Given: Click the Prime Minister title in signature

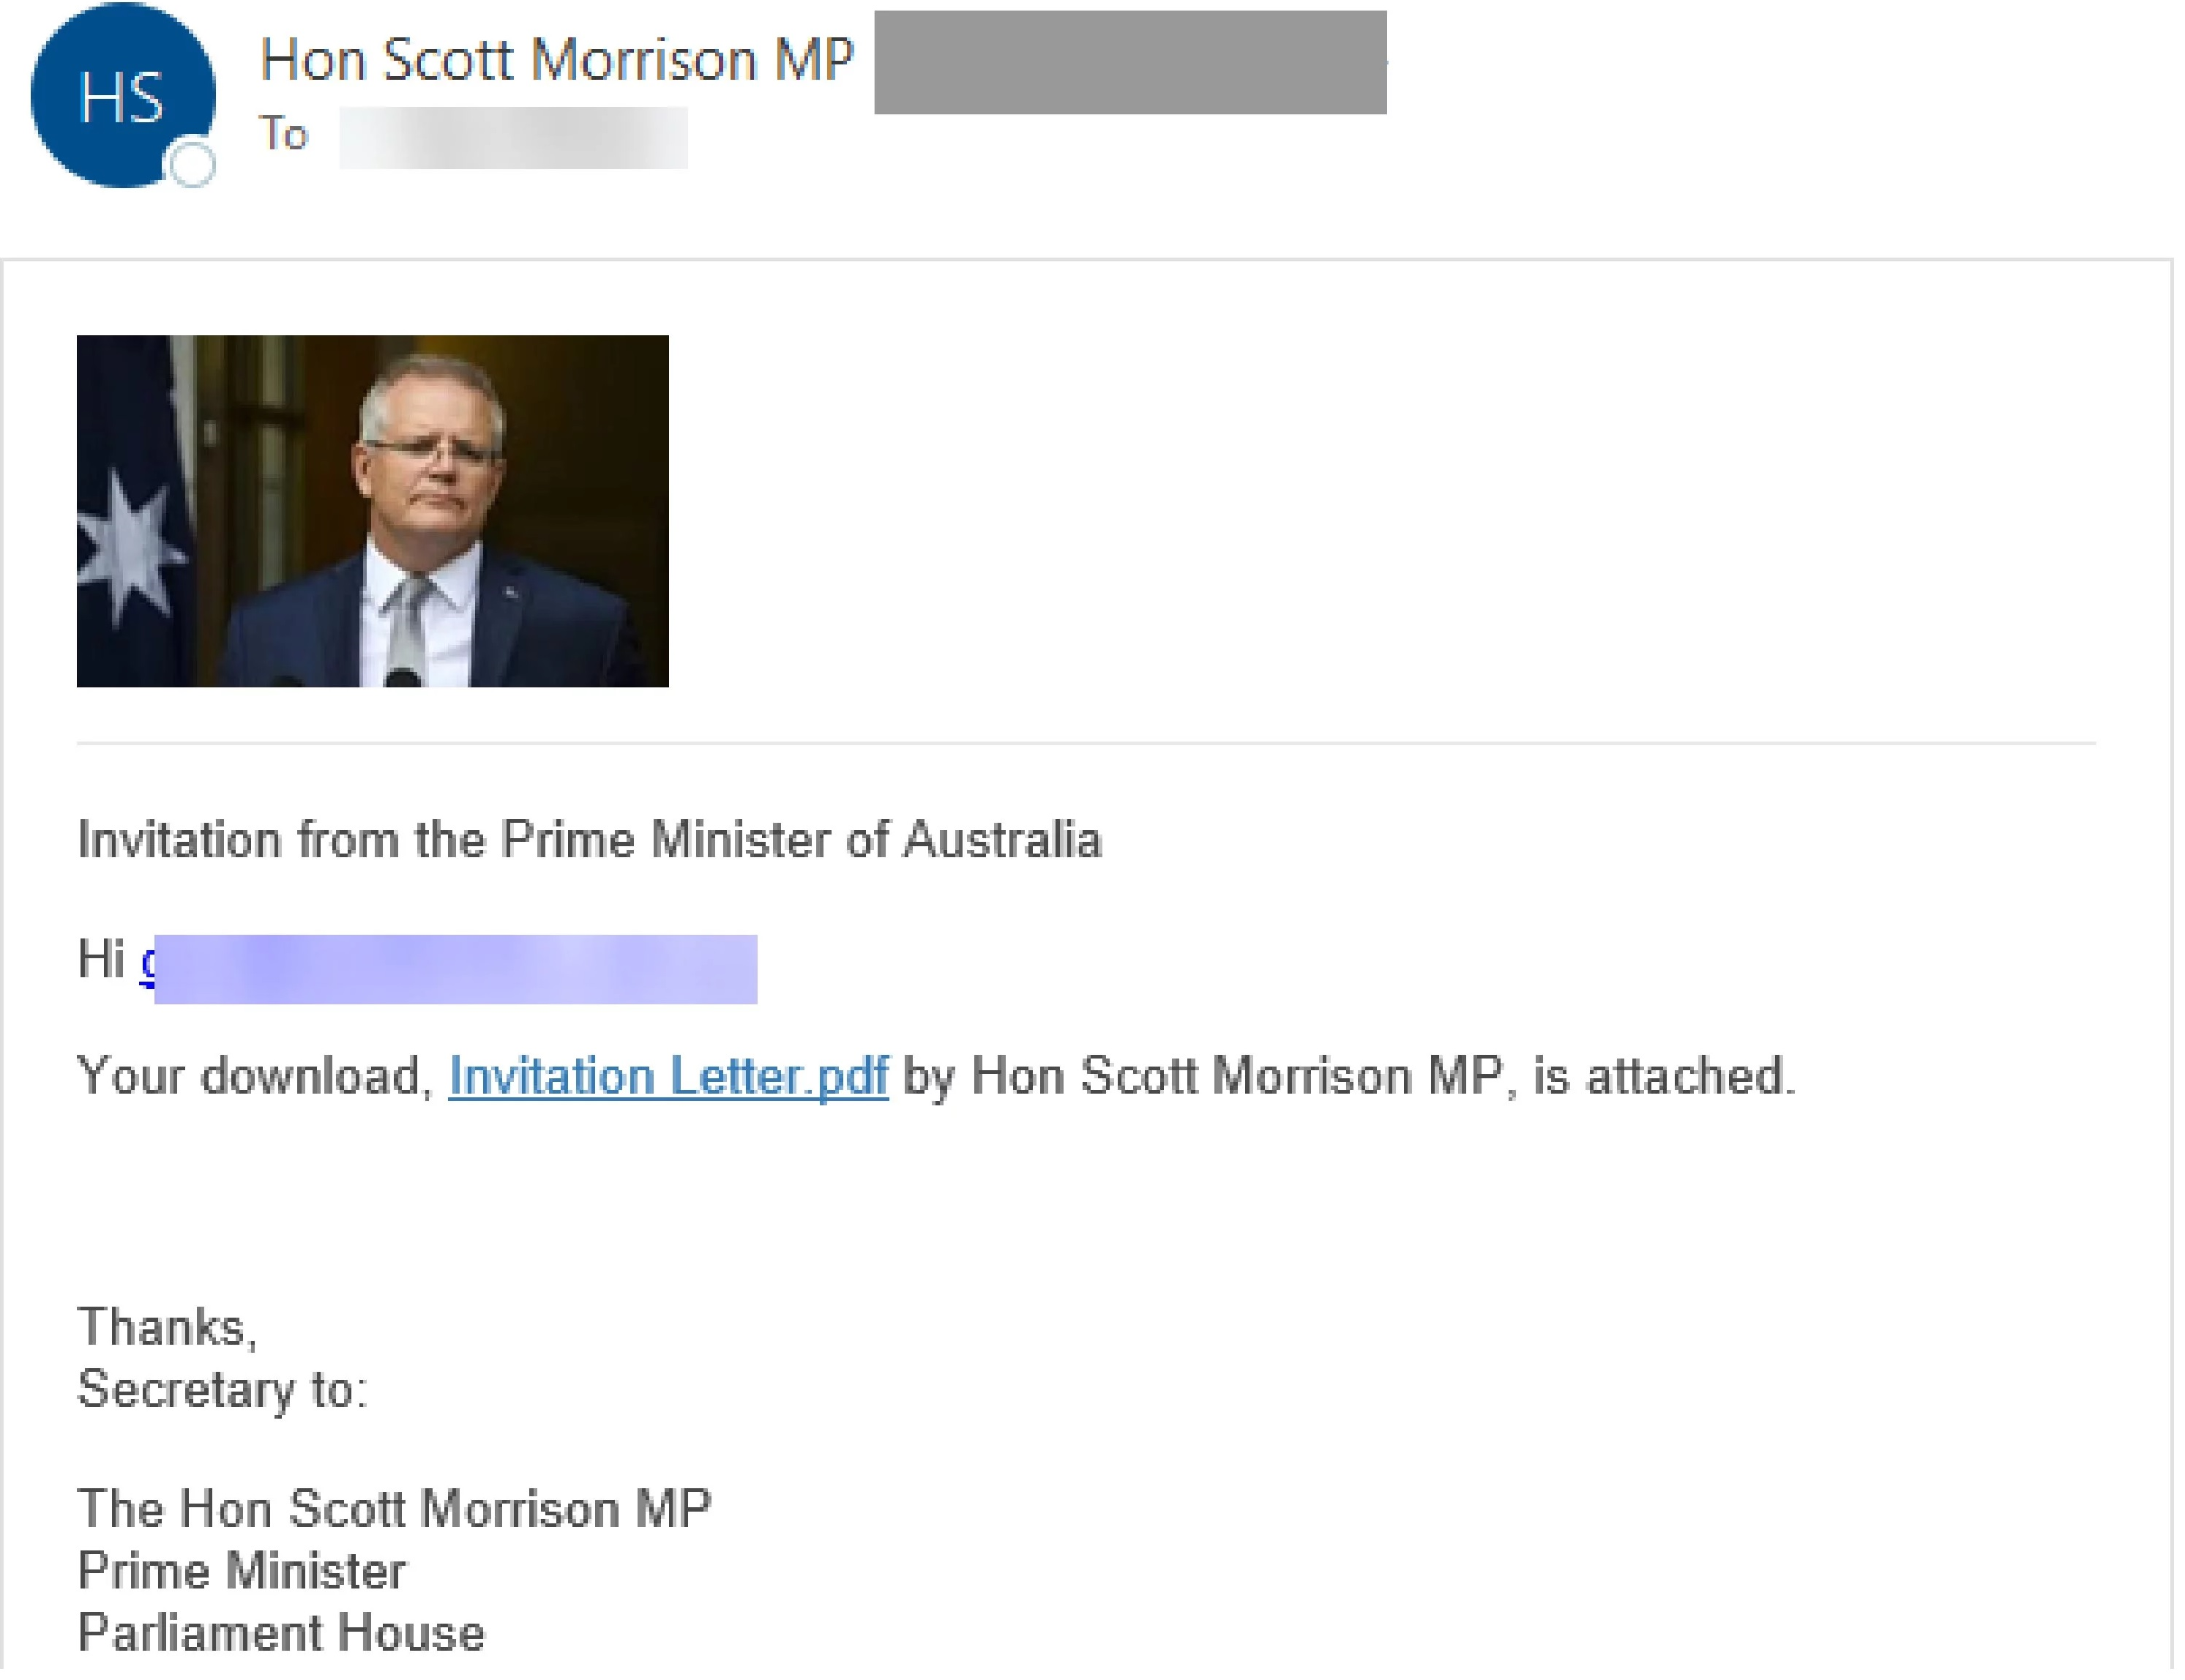Looking at the screenshot, I should tap(242, 1570).
